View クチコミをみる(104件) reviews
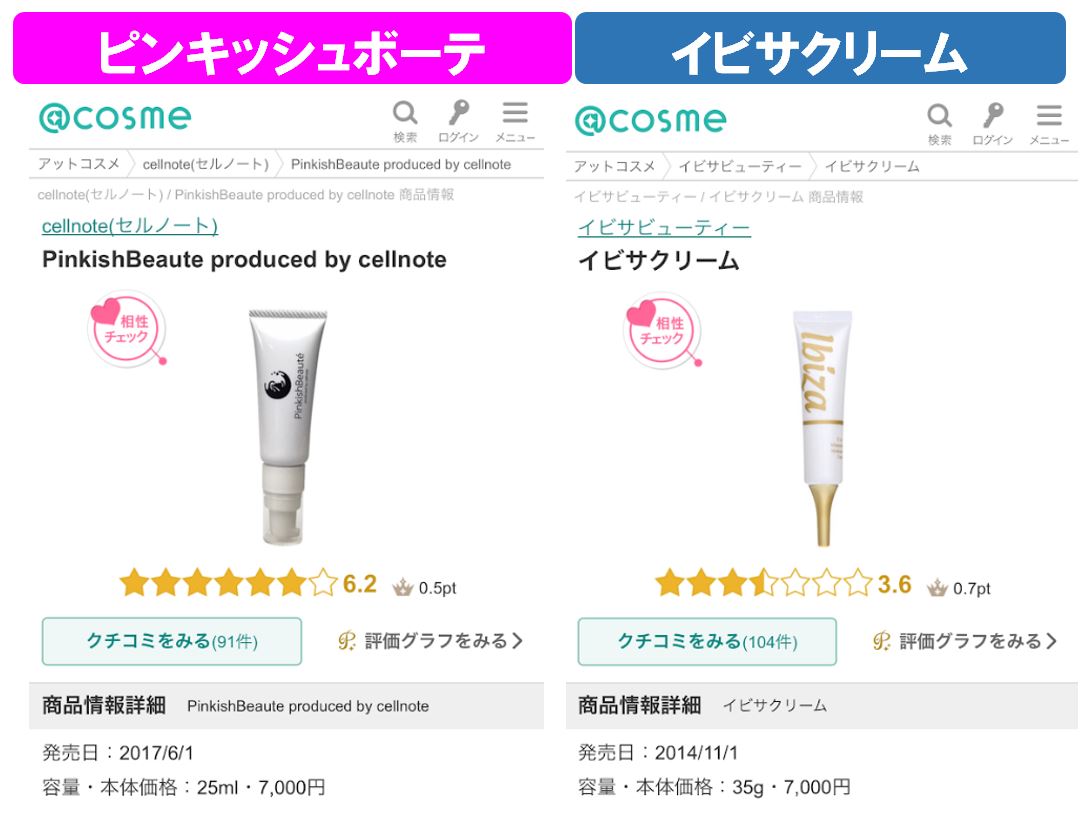The width and height of the screenshot is (1090, 816). 707,642
